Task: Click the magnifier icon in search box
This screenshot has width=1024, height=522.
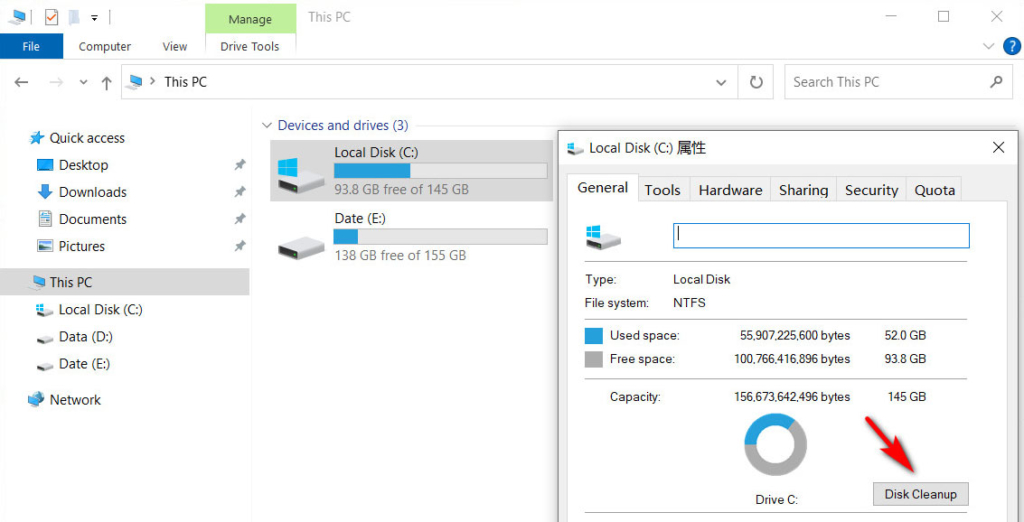Action: pyautogui.click(x=995, y=82)
